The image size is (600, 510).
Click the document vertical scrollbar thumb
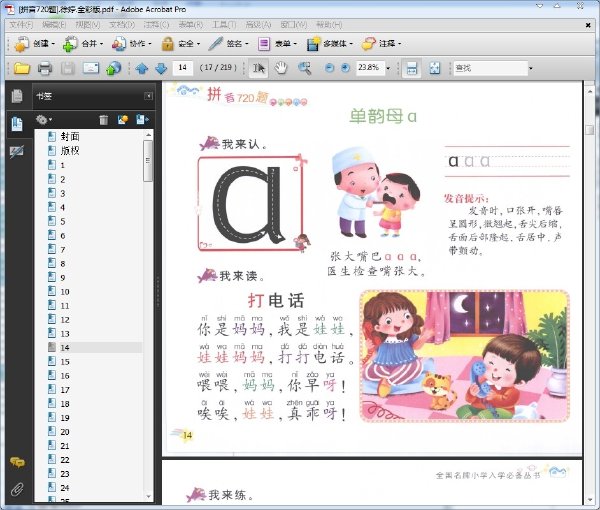pyautogui.click(x=590, y=130)
